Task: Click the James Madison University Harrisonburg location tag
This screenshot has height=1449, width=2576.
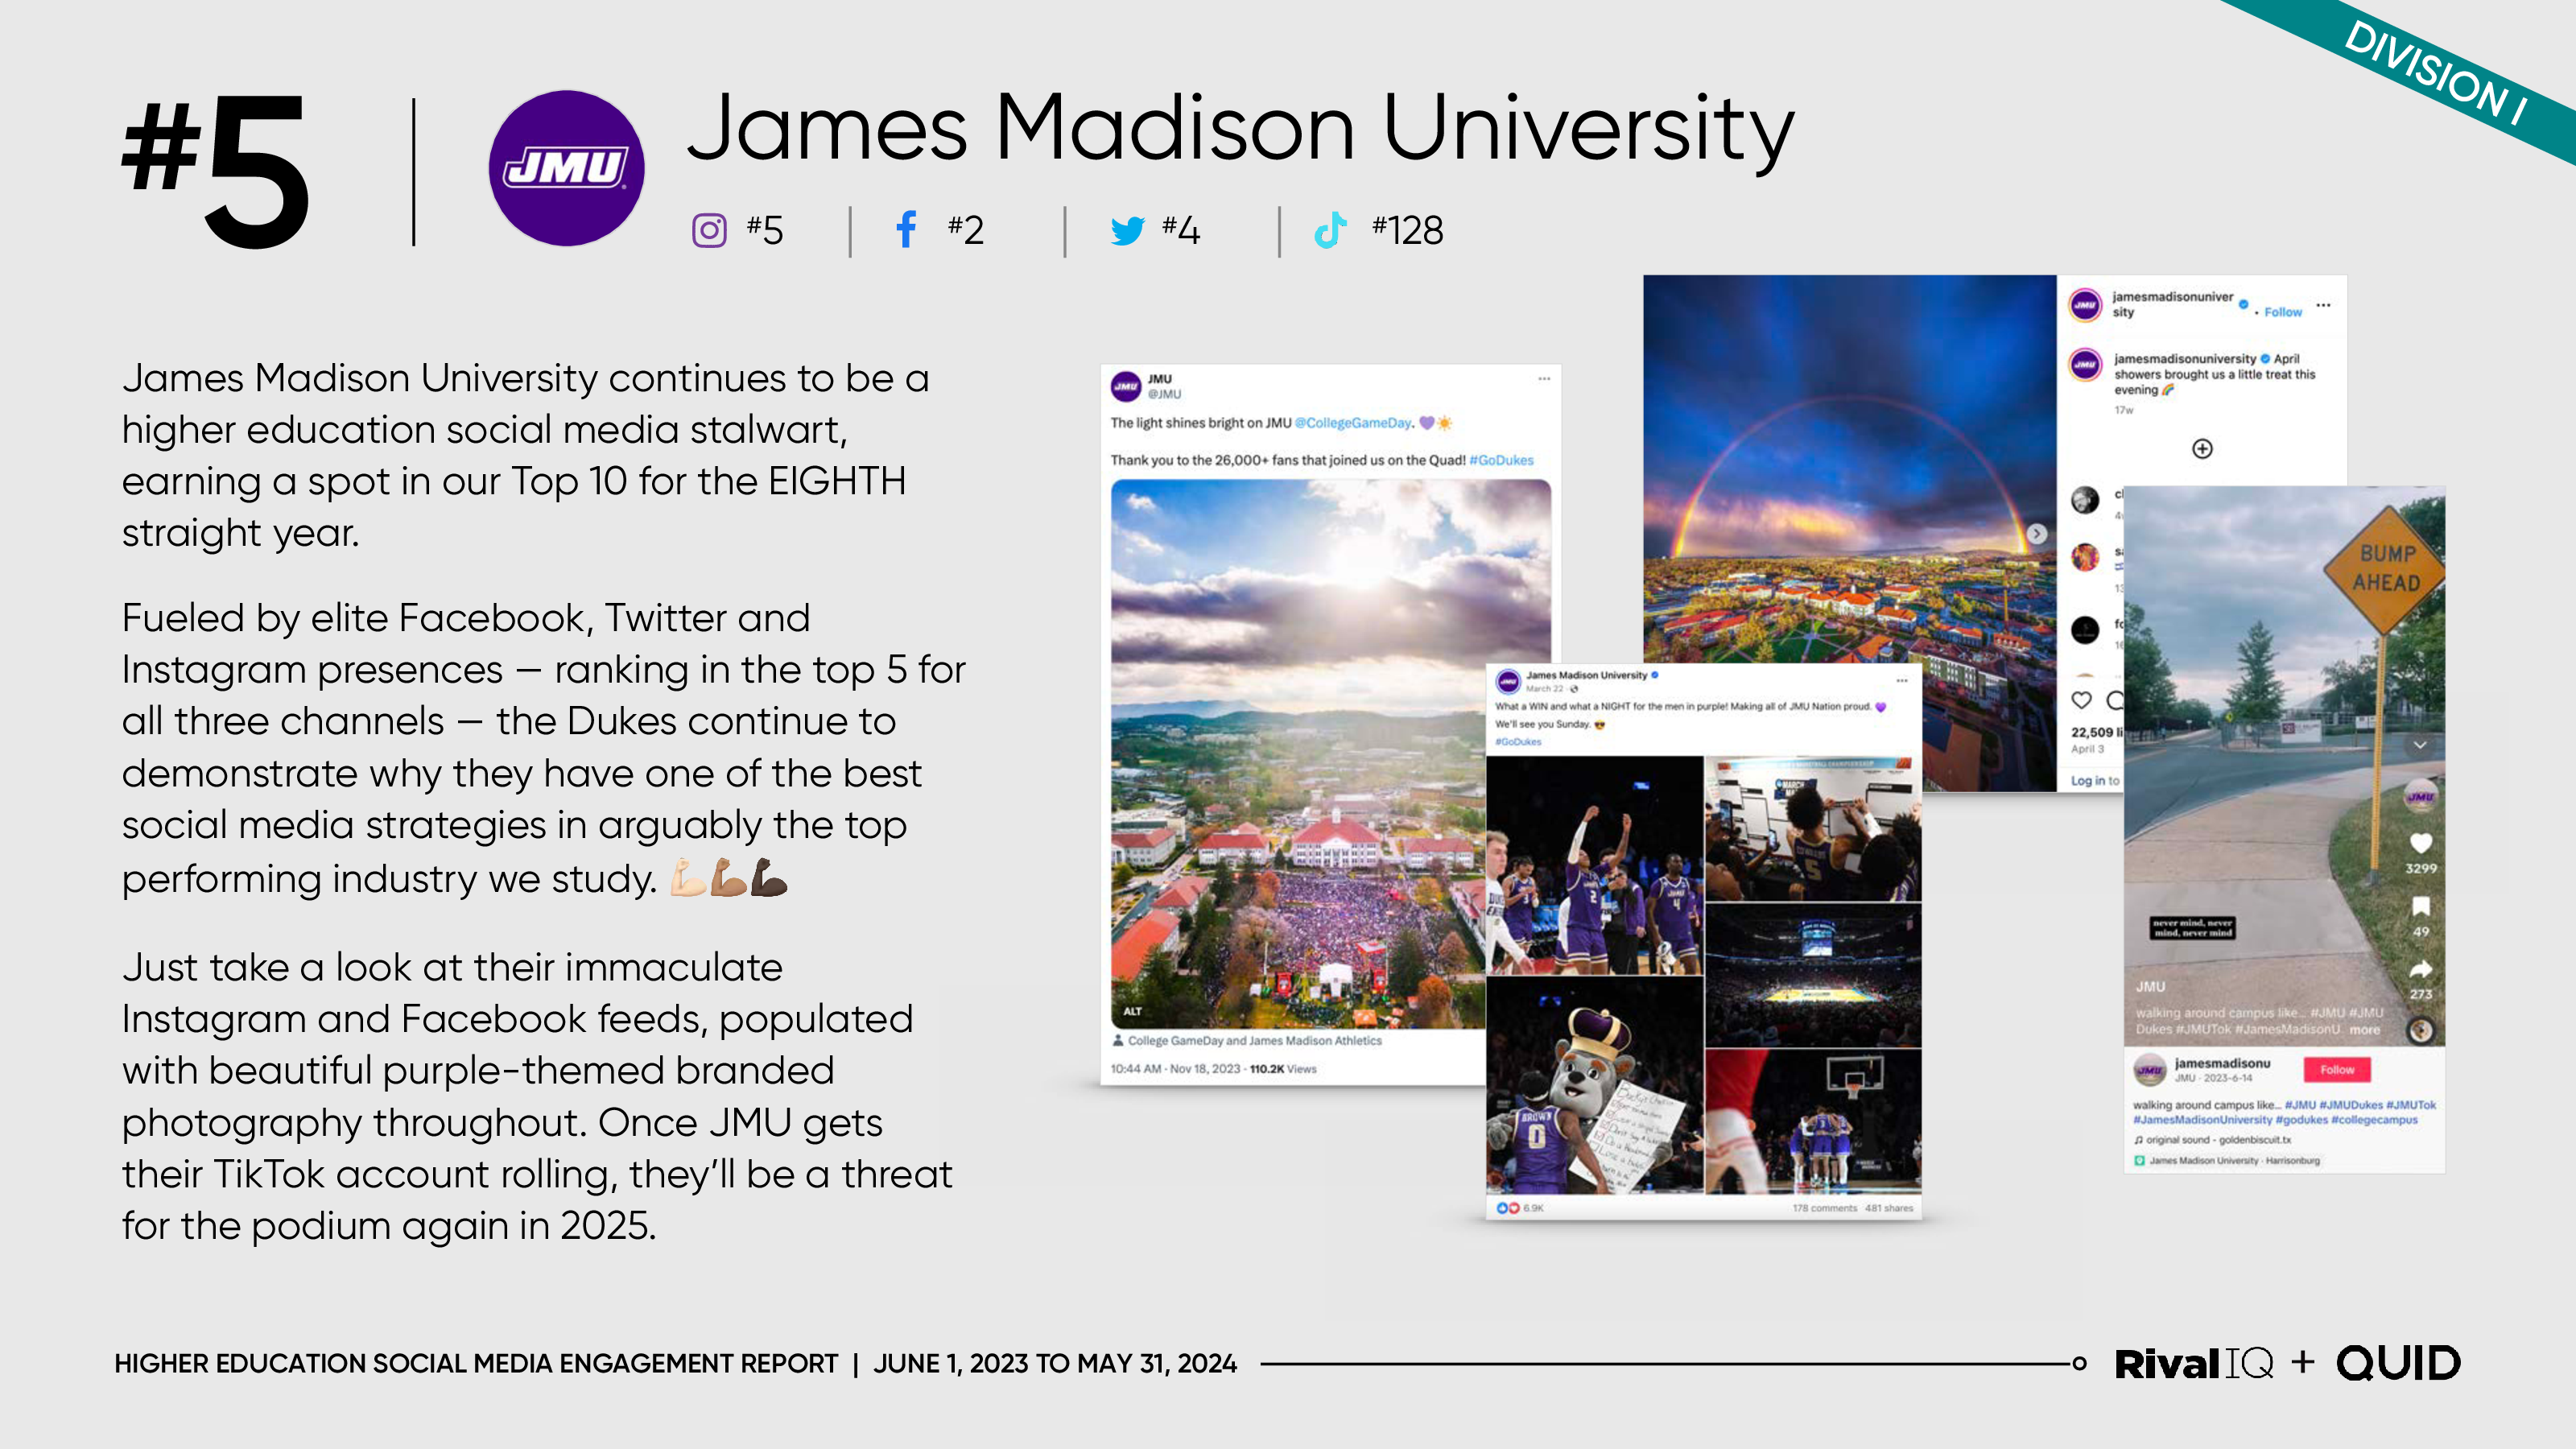Action: tap(2227, 1161)
